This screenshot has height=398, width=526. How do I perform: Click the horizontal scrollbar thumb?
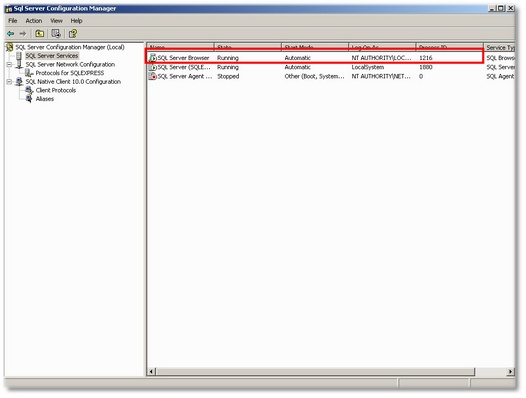coord(315,371)
